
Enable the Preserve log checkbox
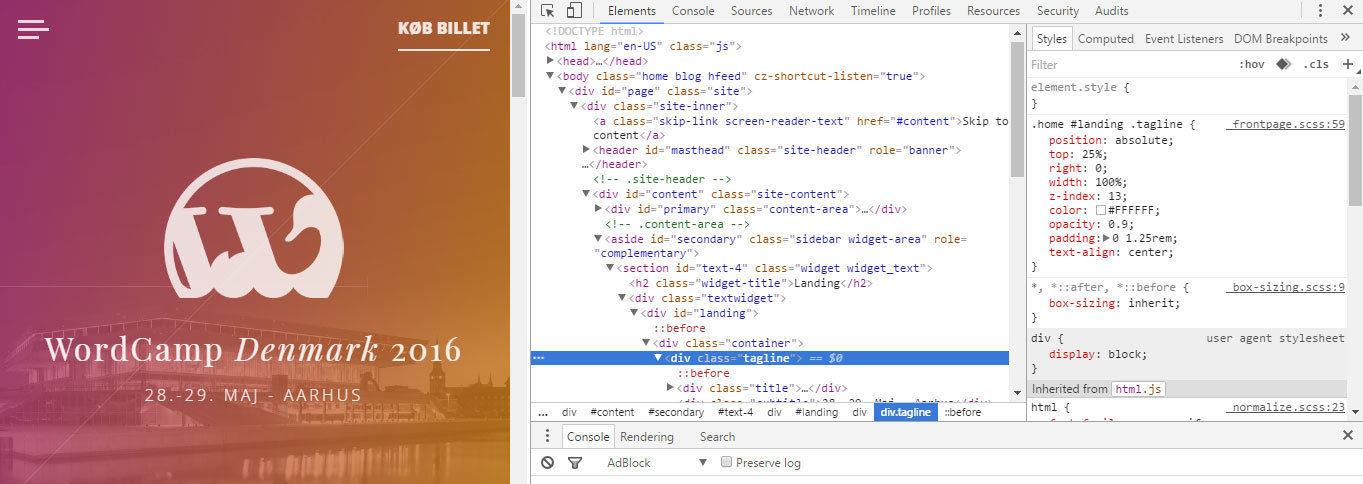point(727,463)
